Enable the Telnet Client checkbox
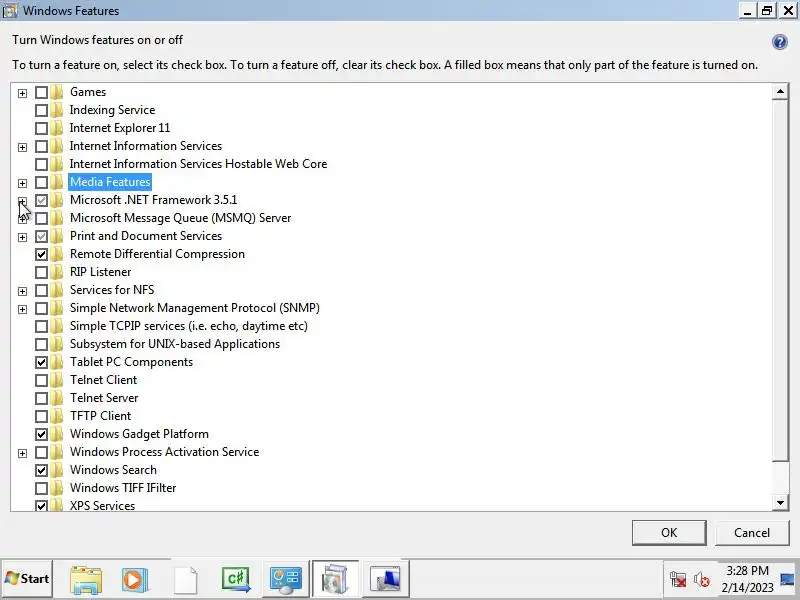This screenshot has width=800, height=600. coord(41,380)
